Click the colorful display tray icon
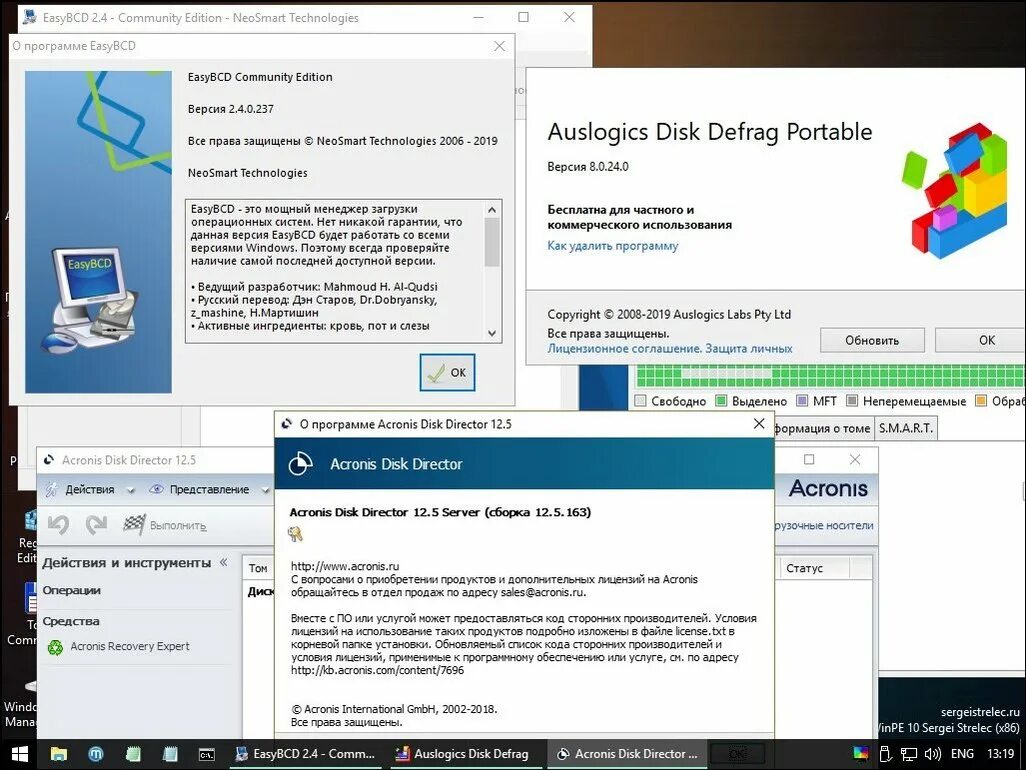The image size is (1026, 770). pyautogui.click(x=860, y=754)
